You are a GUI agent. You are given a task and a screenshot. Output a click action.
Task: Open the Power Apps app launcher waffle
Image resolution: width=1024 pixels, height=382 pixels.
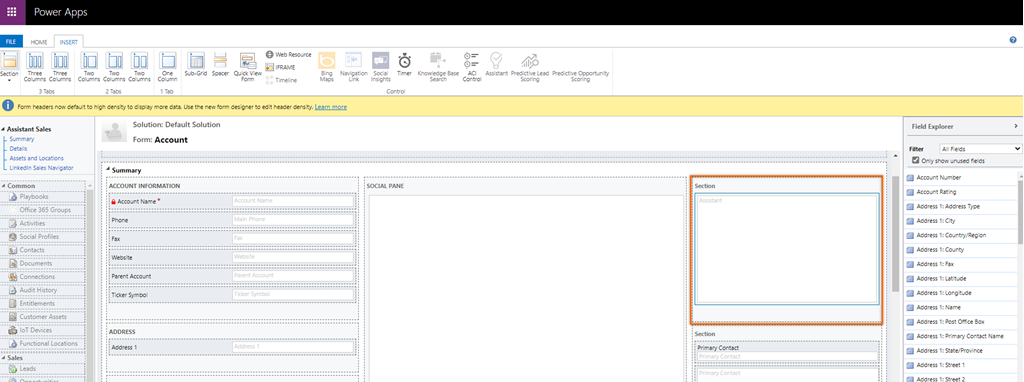pyautogui.click(x=12, y=12)
